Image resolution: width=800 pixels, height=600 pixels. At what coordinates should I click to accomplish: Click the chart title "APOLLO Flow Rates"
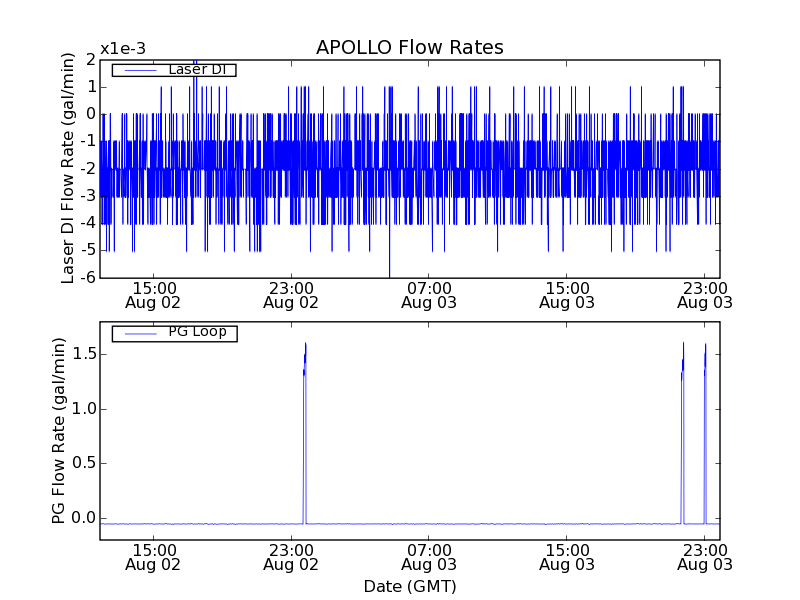click(410, 47)
